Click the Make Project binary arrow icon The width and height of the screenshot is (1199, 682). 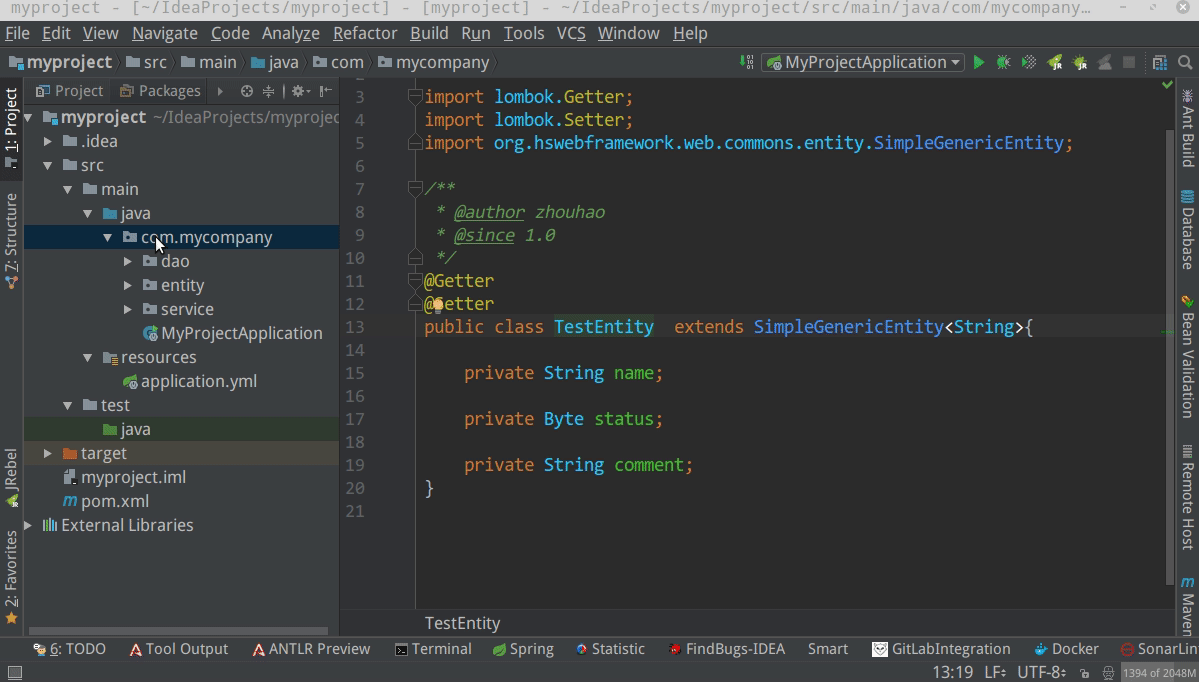pyautogui.click(x=747, y=63)
